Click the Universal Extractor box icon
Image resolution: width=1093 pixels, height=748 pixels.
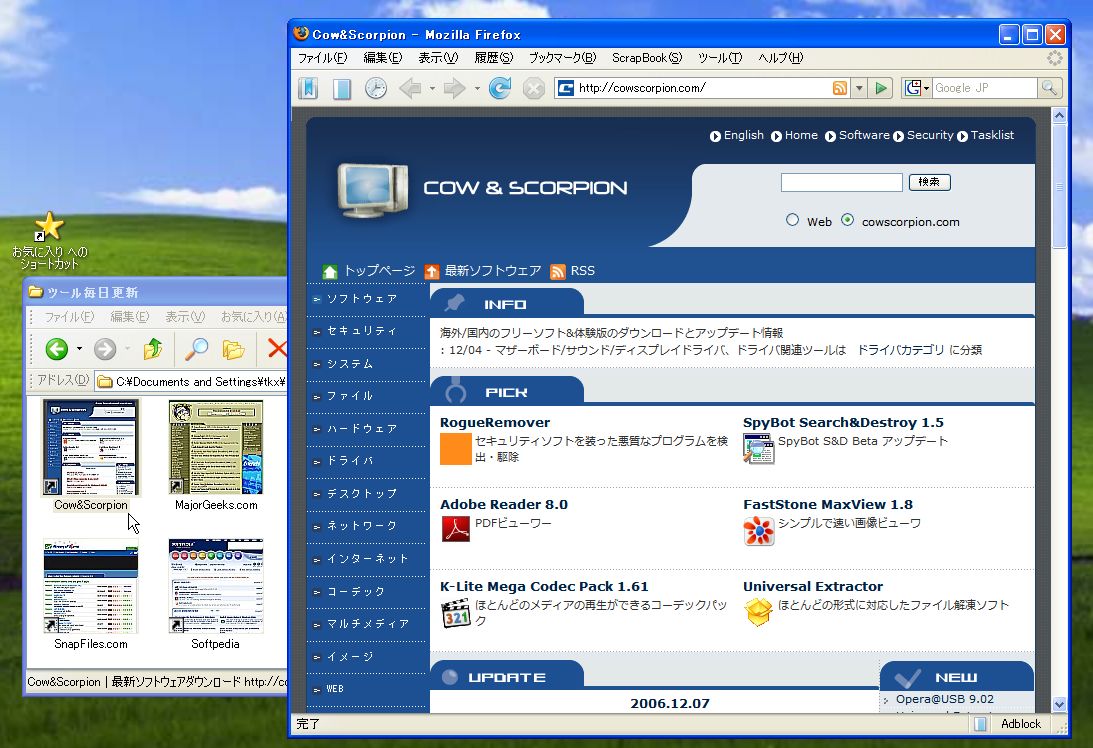click(x=758, y=612)
